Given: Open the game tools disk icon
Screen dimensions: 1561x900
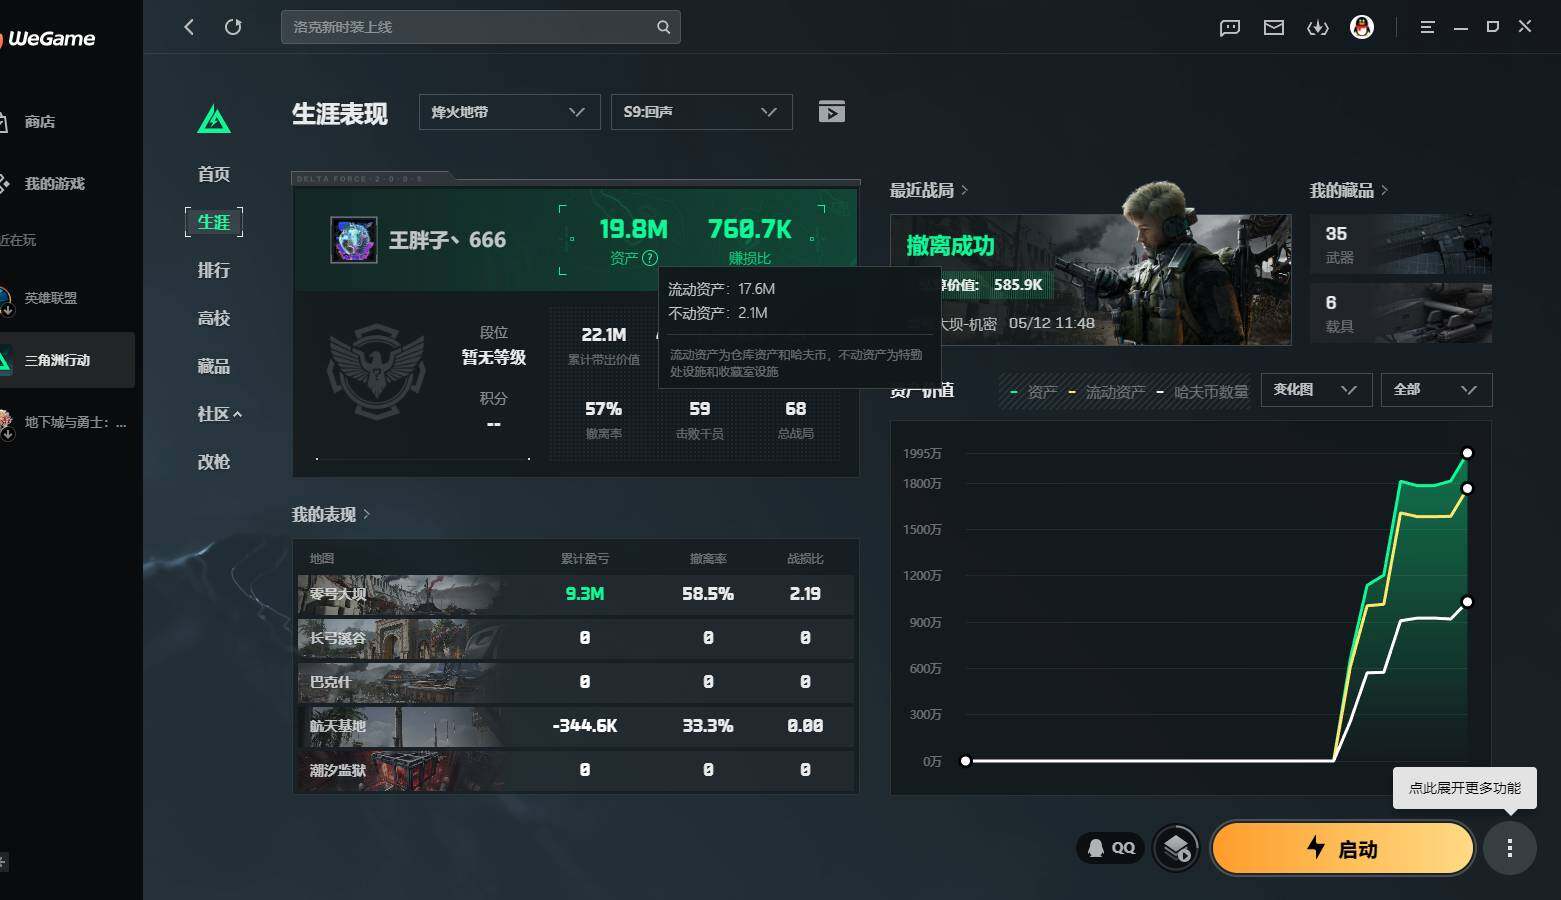Looking at the screenshot, I should 1176,849.
